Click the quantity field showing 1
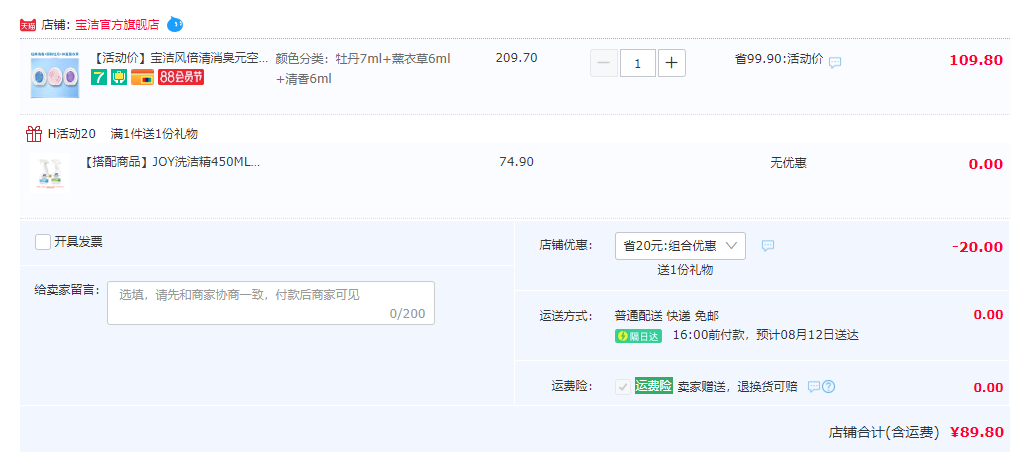The height and width of the screenshot is (452, 1032). click(x=638, y=63)
